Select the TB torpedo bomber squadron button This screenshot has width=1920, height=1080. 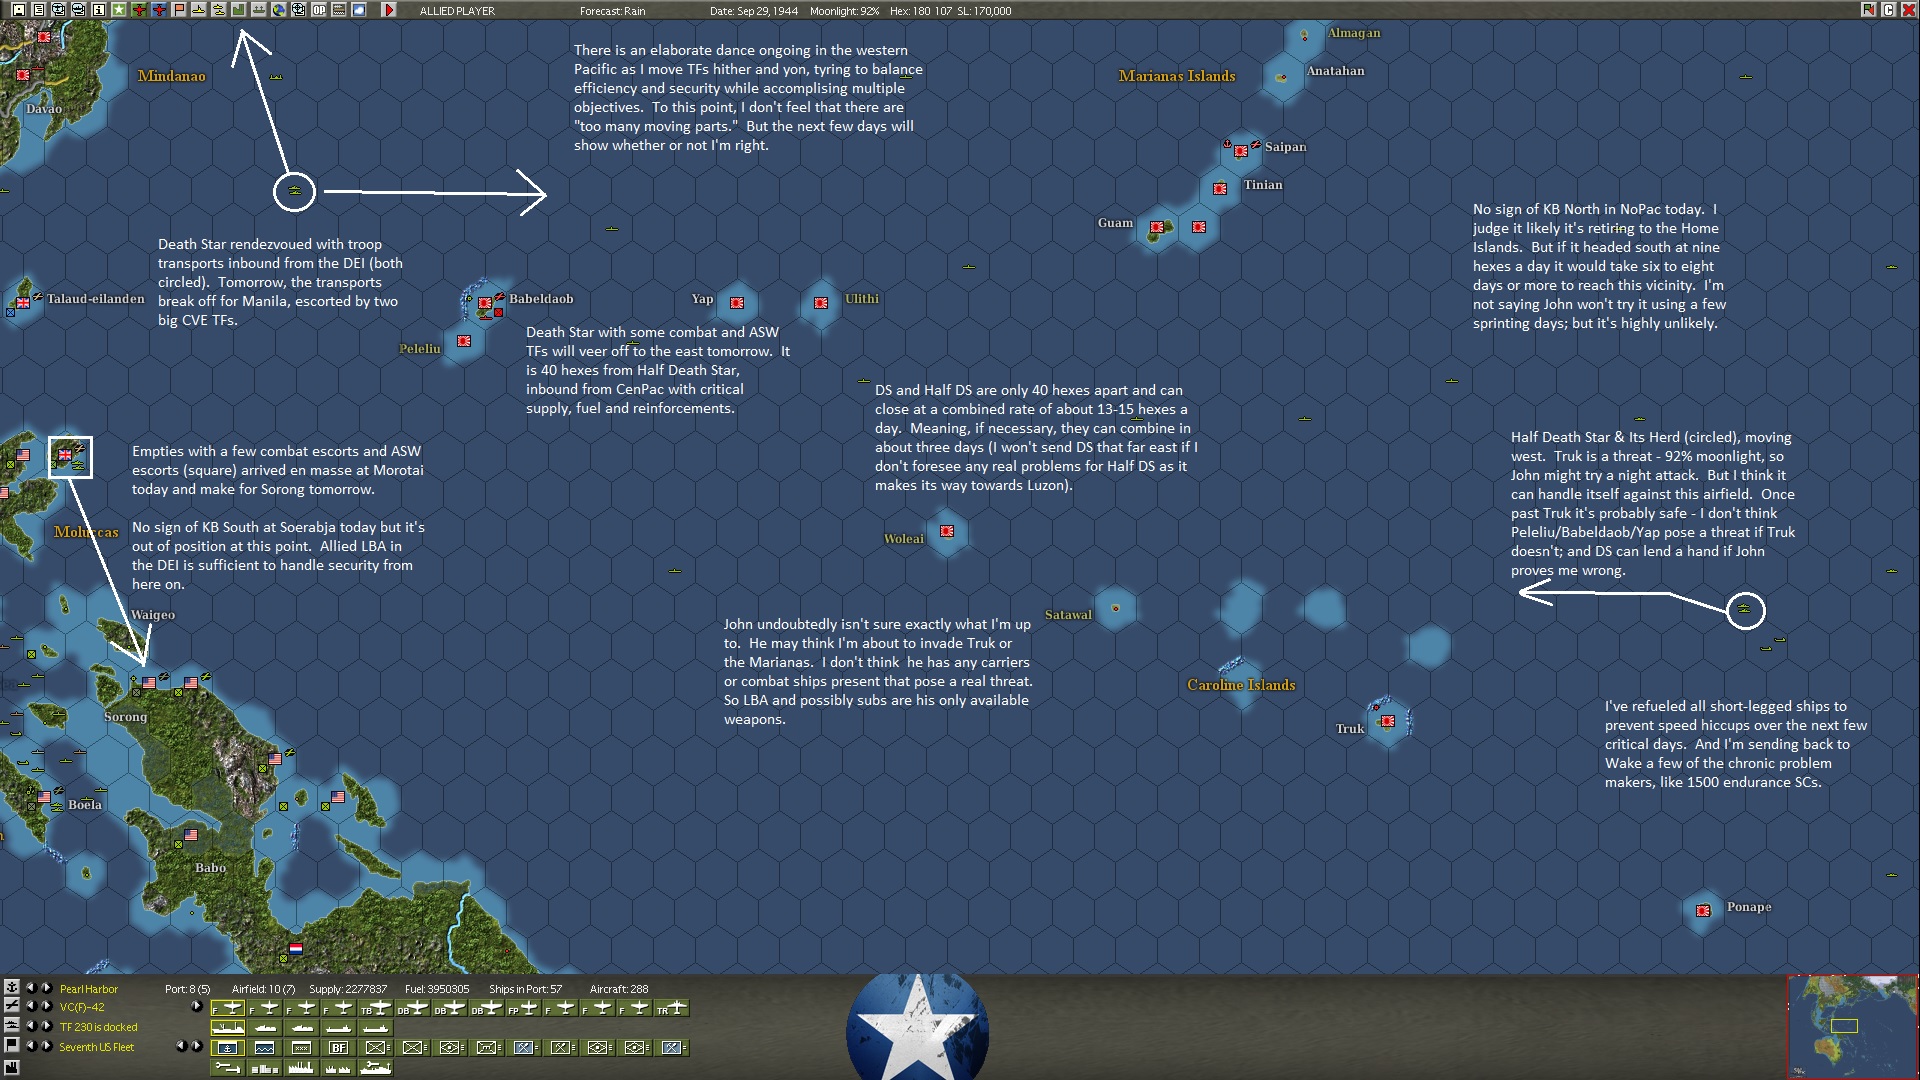[x=376, y=1008]
